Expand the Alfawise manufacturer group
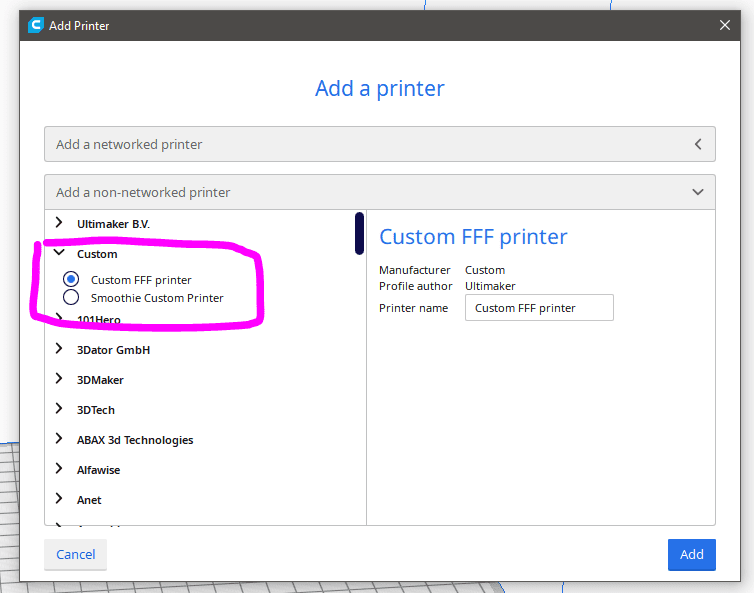Viewport: 754px width, 593px height. 59,470
